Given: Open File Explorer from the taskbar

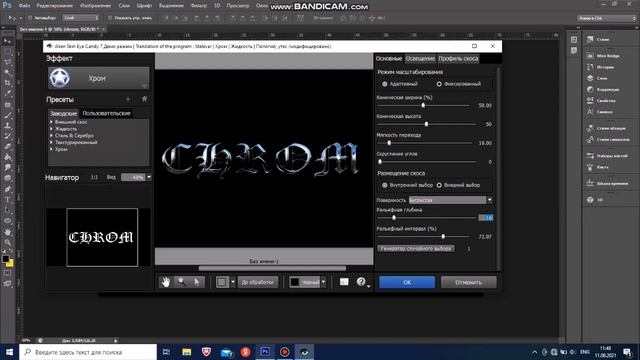Looking at the screenshot, I should coord(187,351).
